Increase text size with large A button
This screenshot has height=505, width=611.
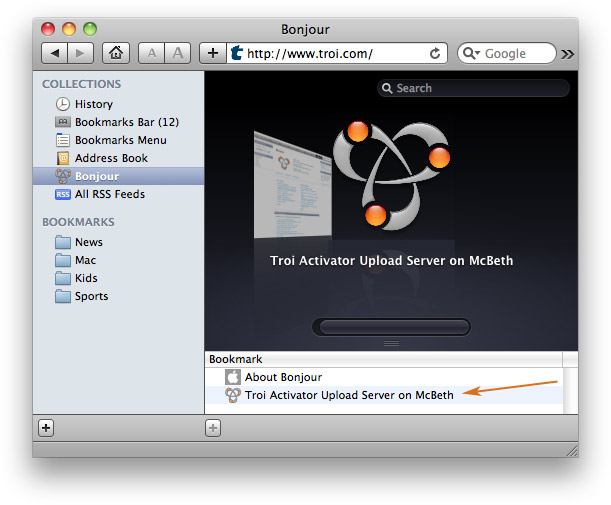point(178,53)
